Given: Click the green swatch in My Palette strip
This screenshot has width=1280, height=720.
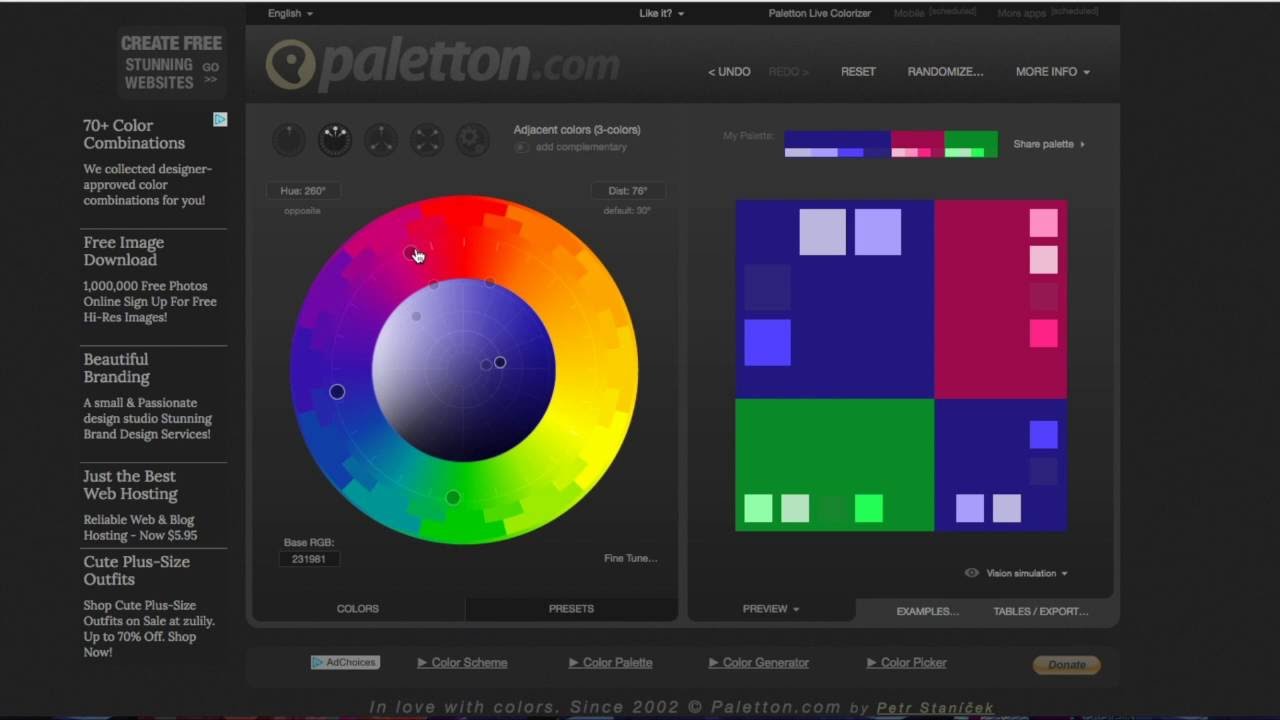Looking at the screenshot, I should pos(970,144).
